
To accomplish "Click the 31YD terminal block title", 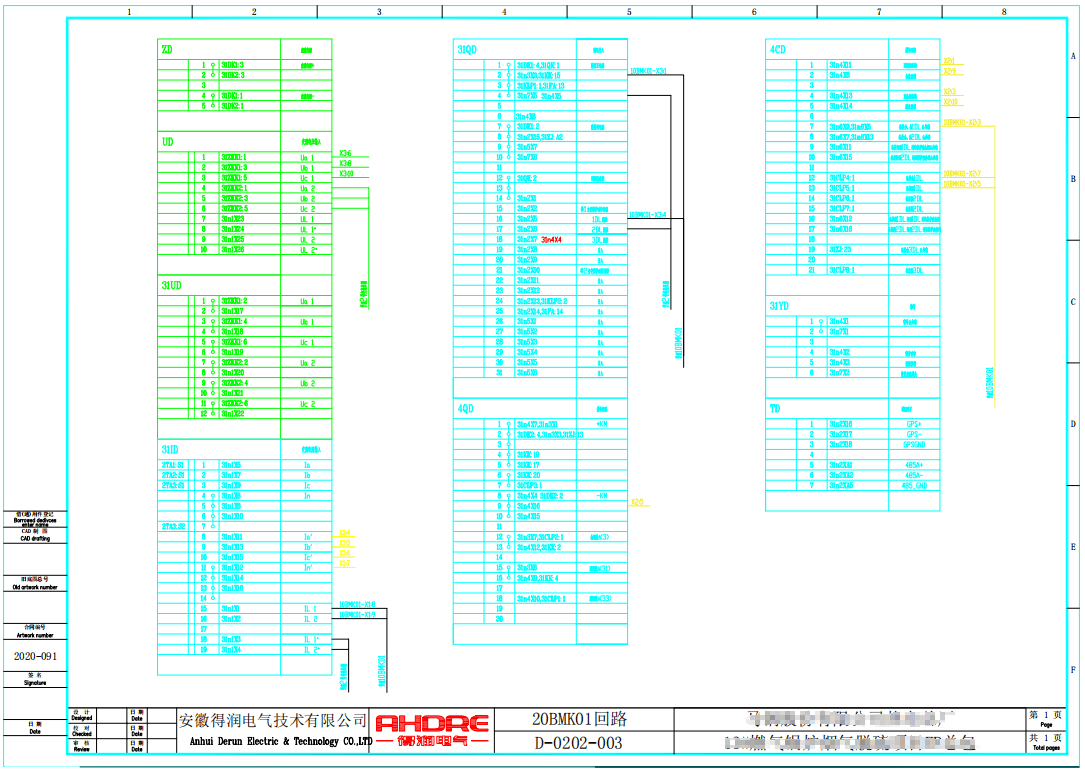I will 779,306.
